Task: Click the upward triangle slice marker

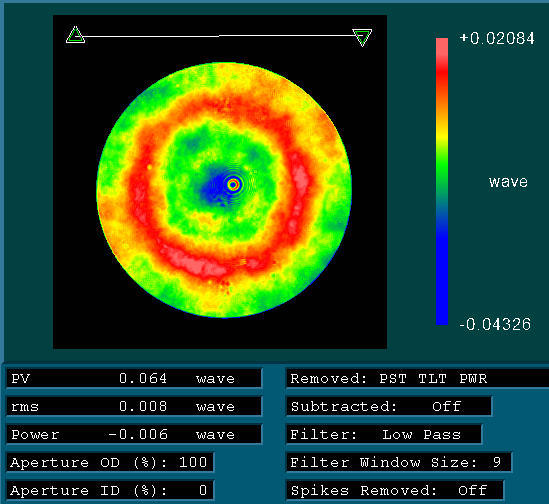Action: [x=75, y=35]
